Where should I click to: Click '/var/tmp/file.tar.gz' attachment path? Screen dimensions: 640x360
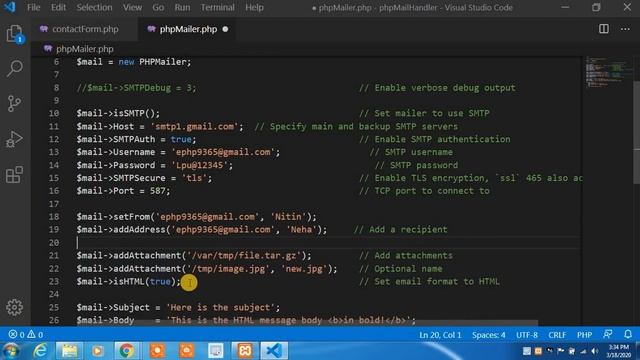(x=244, y=256)
